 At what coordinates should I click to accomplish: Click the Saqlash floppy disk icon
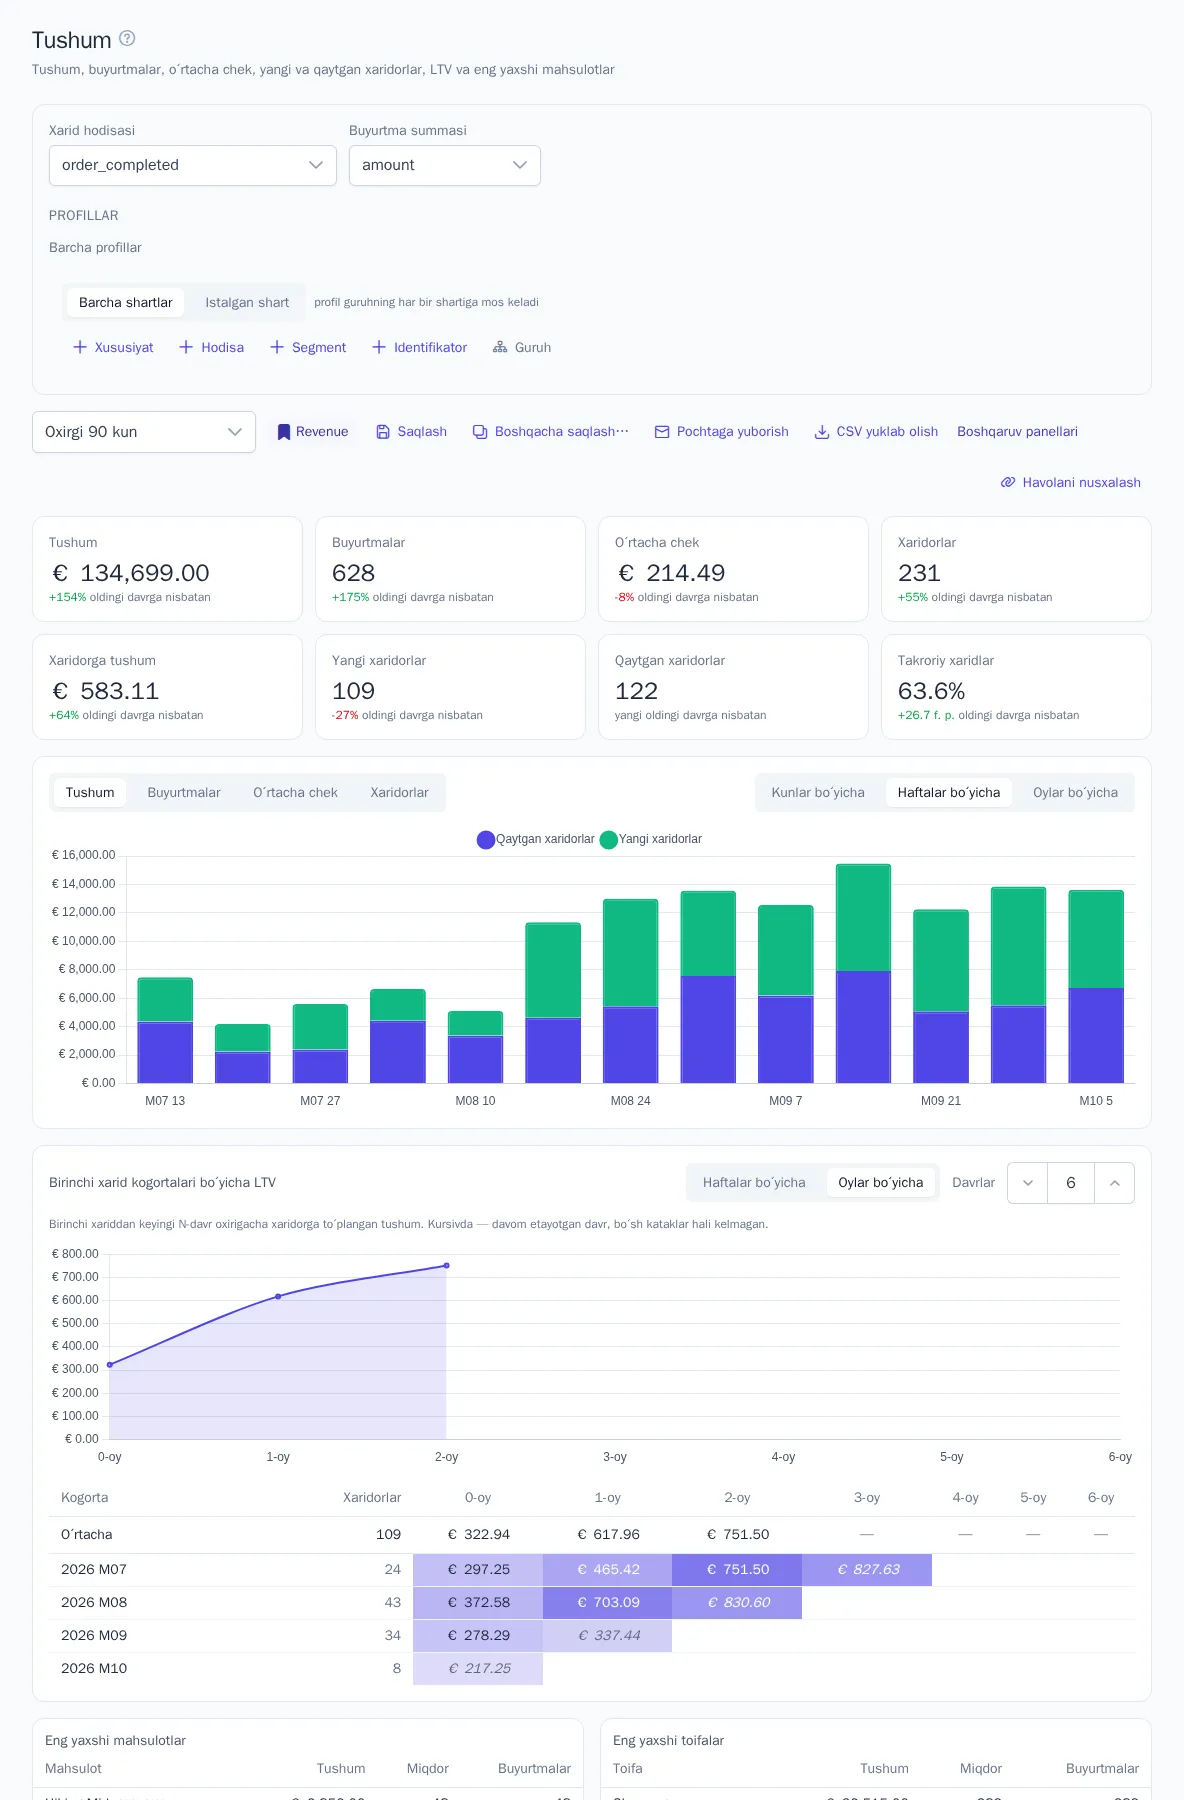tap(383, 432)
